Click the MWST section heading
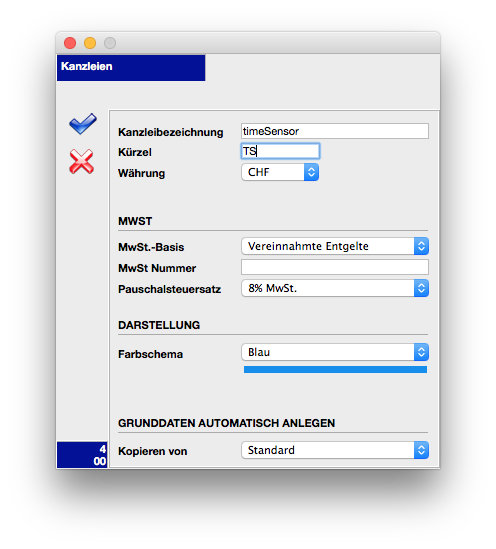The height and width of the screenshot is (549, 496). pos(135,221)
